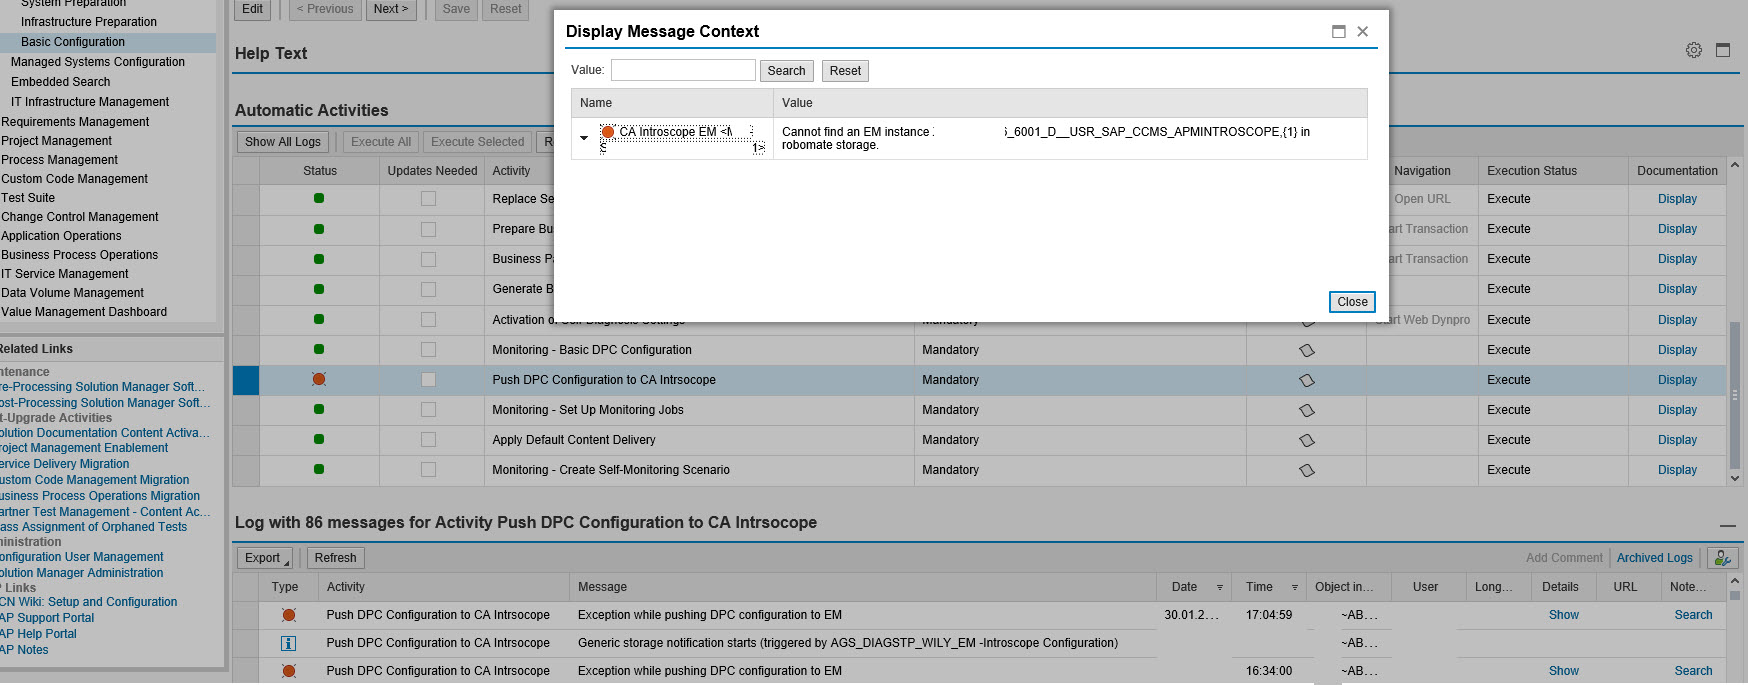Open Embedded Search in the navigation
The height and width of the screenshot is (685, 1748).
coord(61,82)
